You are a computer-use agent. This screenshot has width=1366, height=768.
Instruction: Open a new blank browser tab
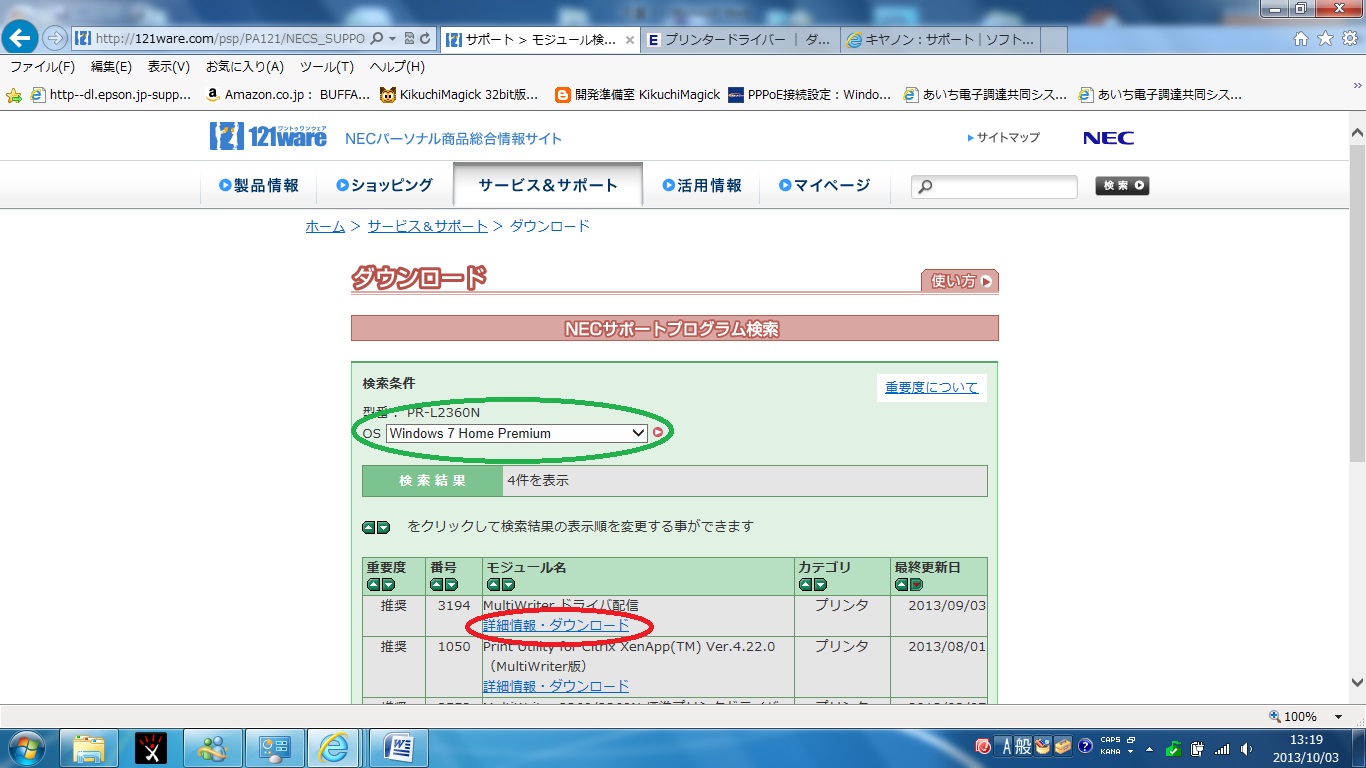point(1054,40)
